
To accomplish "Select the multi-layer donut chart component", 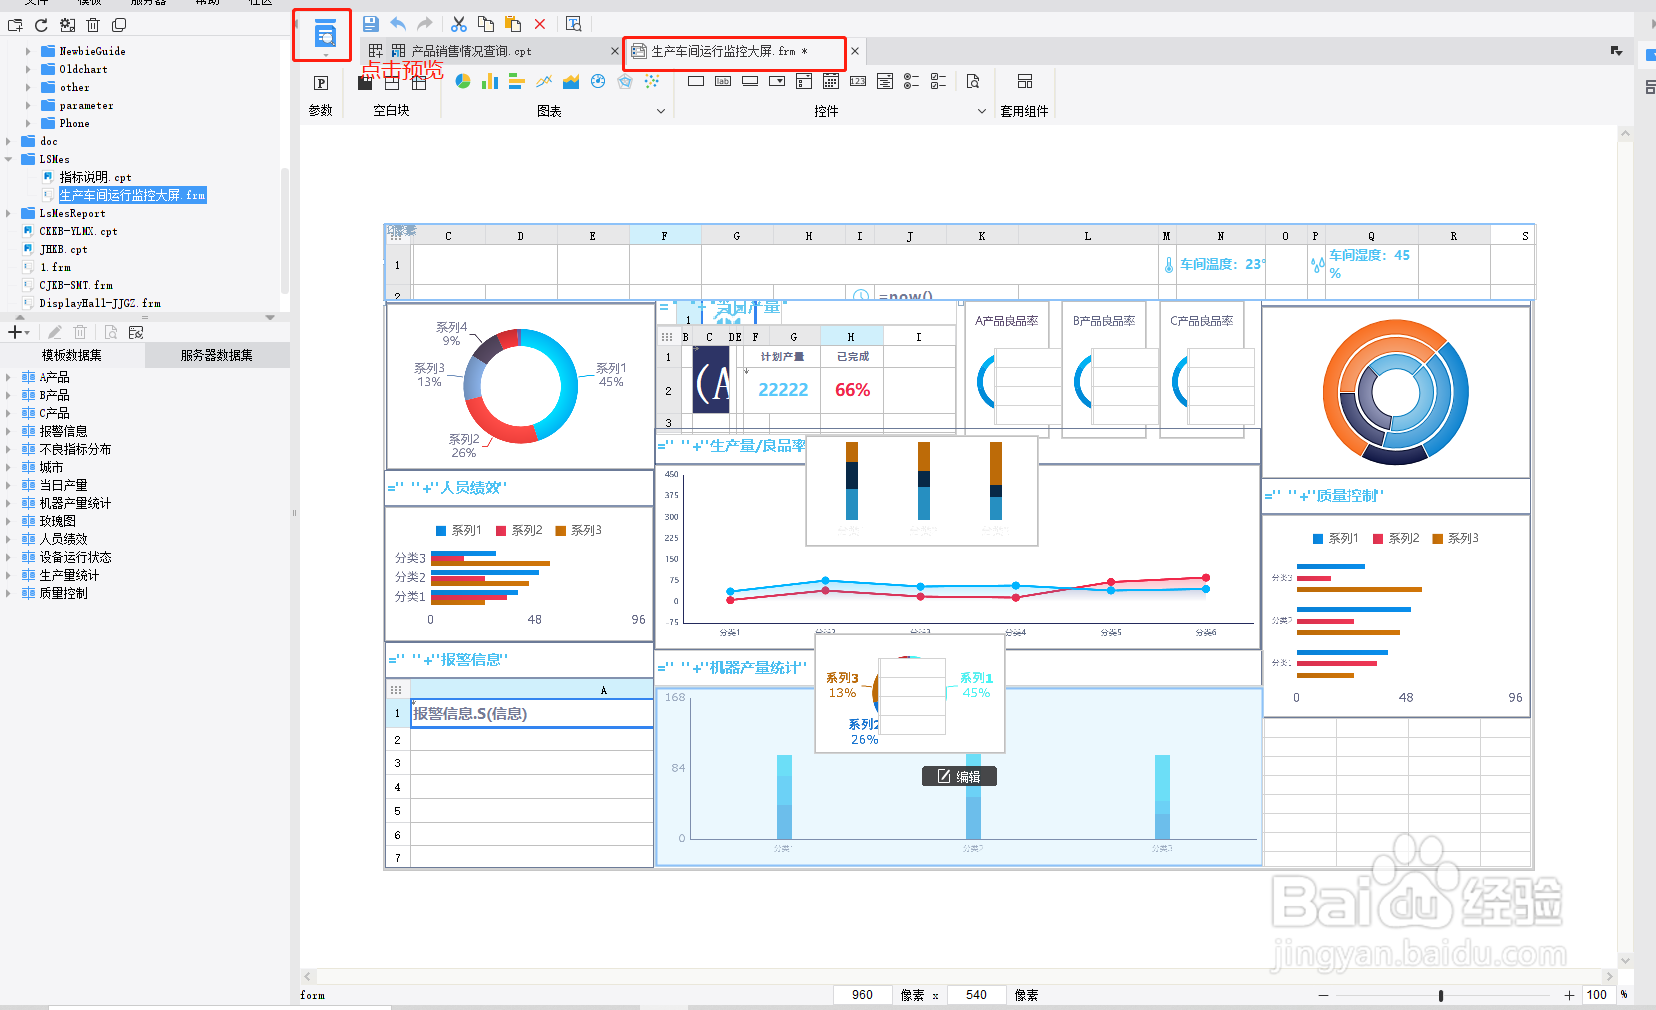I will click(x=1395, y=392).
